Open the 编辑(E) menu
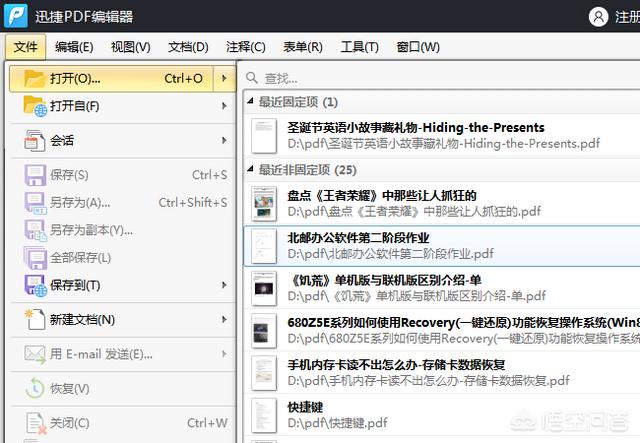The height and width of the screenshot is (443, 640). [x=74, y=47]
